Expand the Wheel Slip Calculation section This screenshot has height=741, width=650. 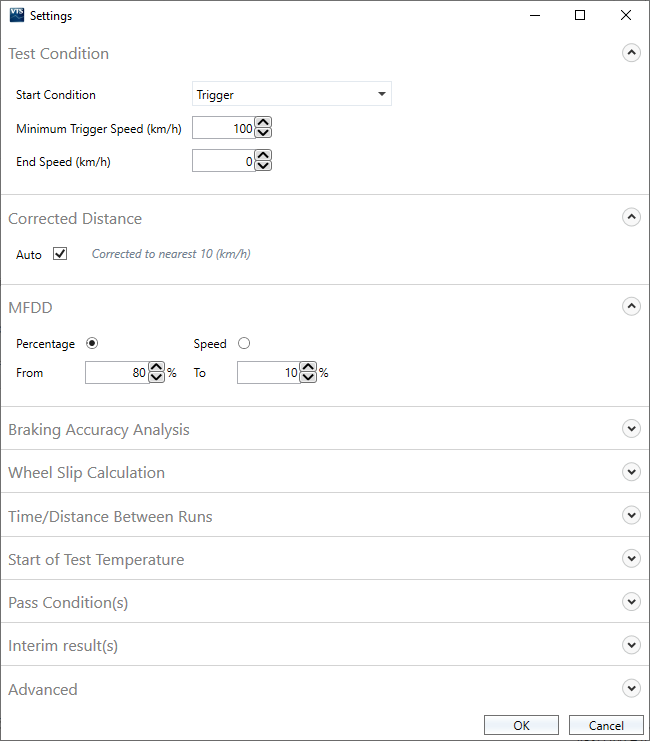(631, 471)
